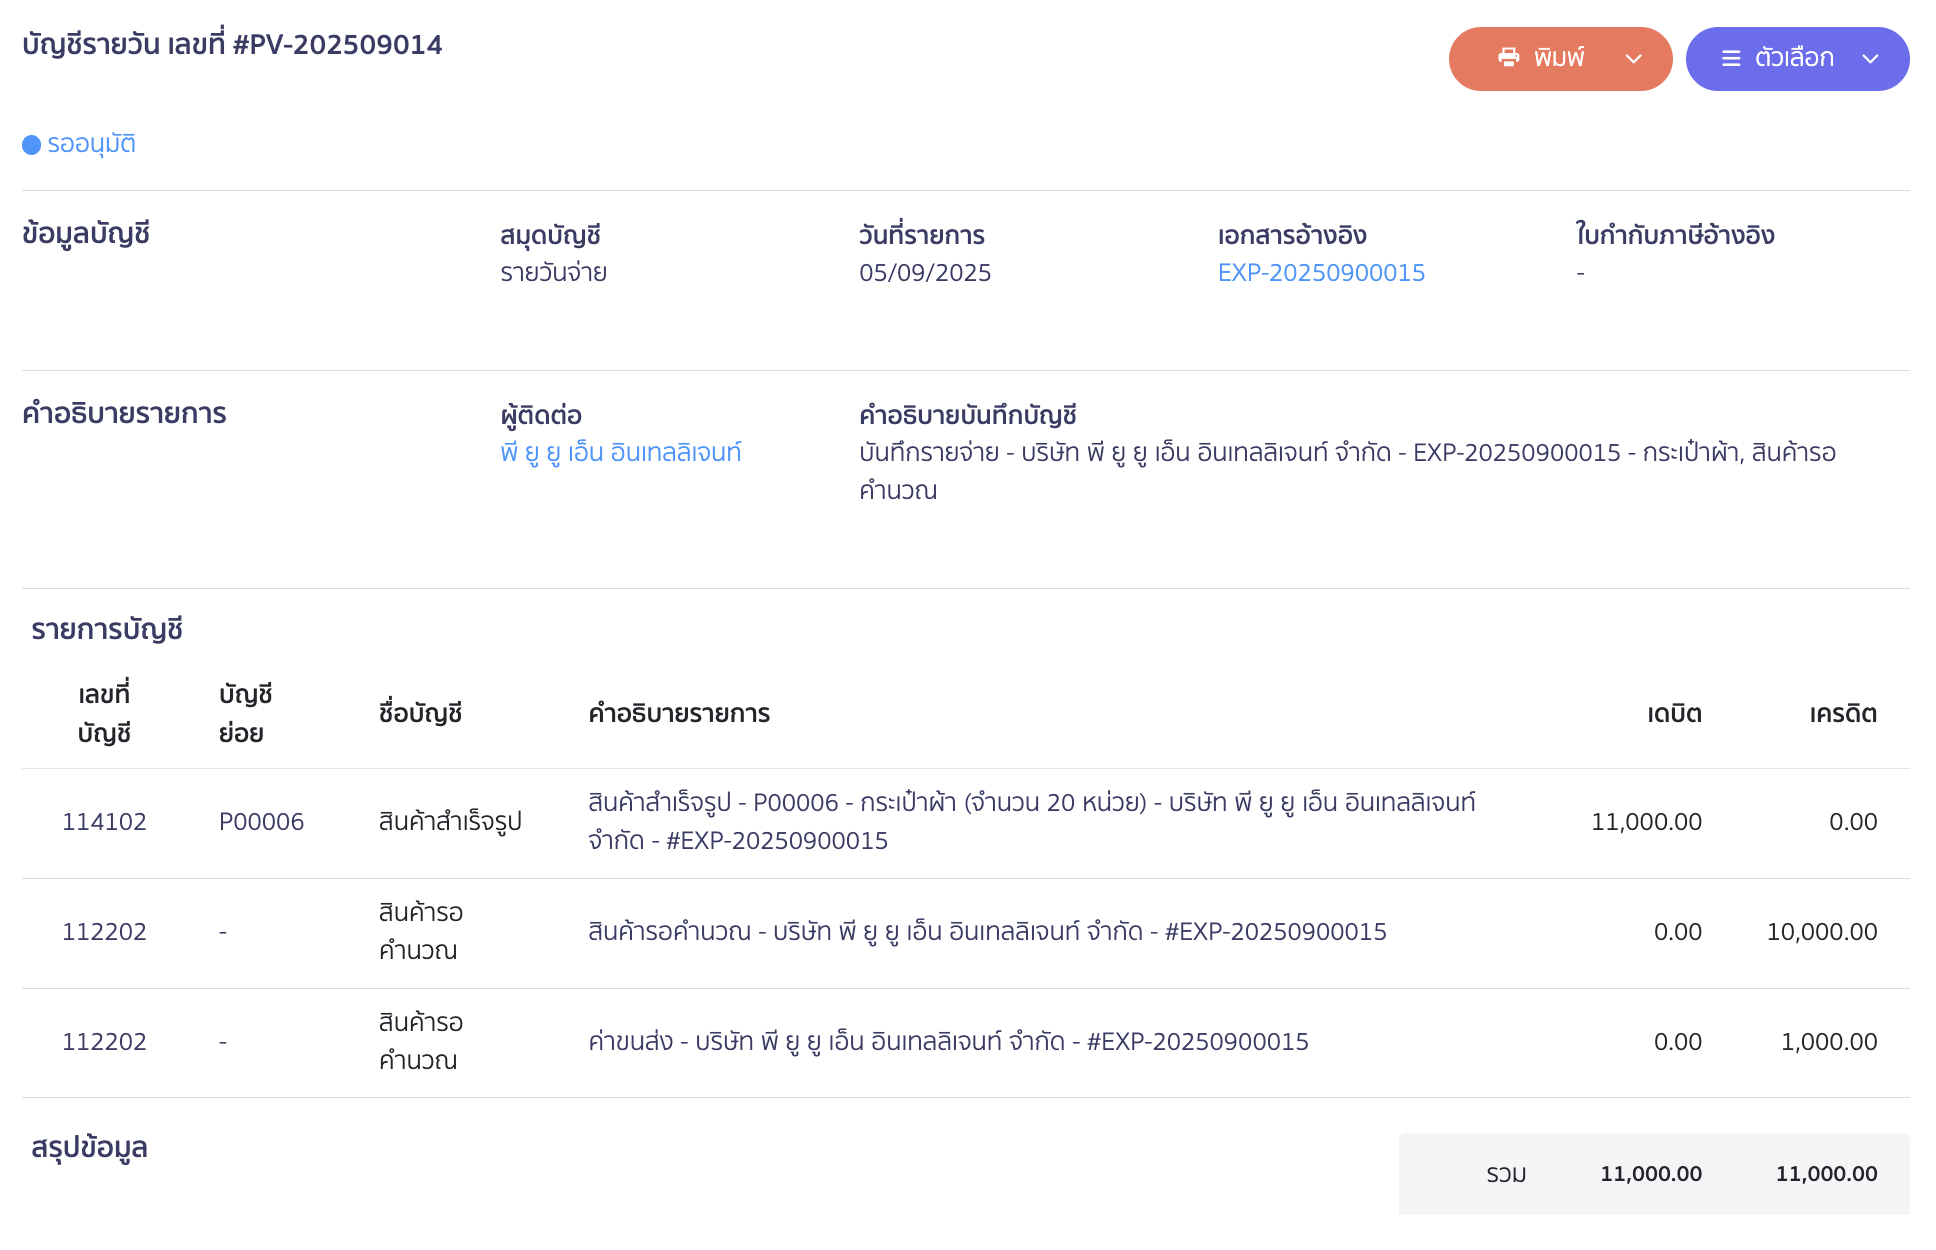The image size is (1936, 1250).
Task: Click the เครดิต column header
Action: (1843, 714)
